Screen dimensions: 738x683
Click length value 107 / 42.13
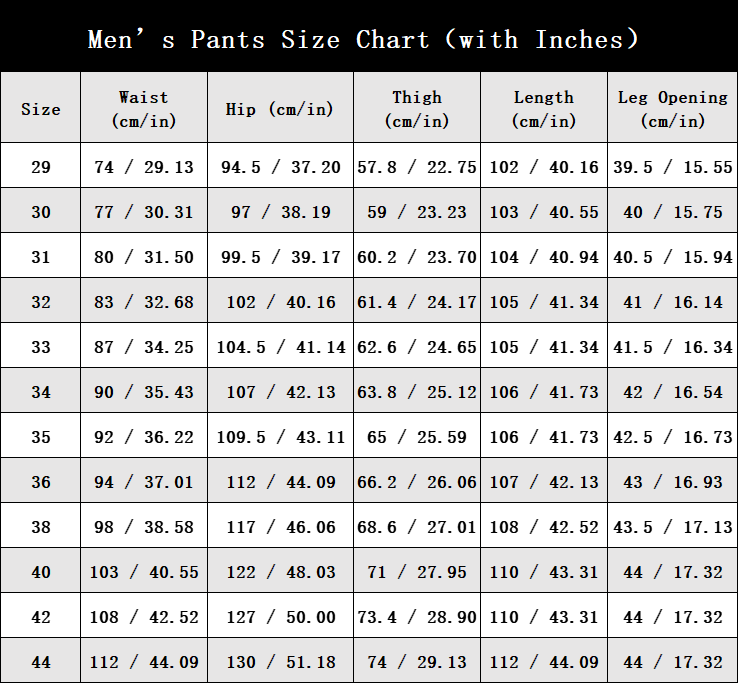(x=544, y=482)
